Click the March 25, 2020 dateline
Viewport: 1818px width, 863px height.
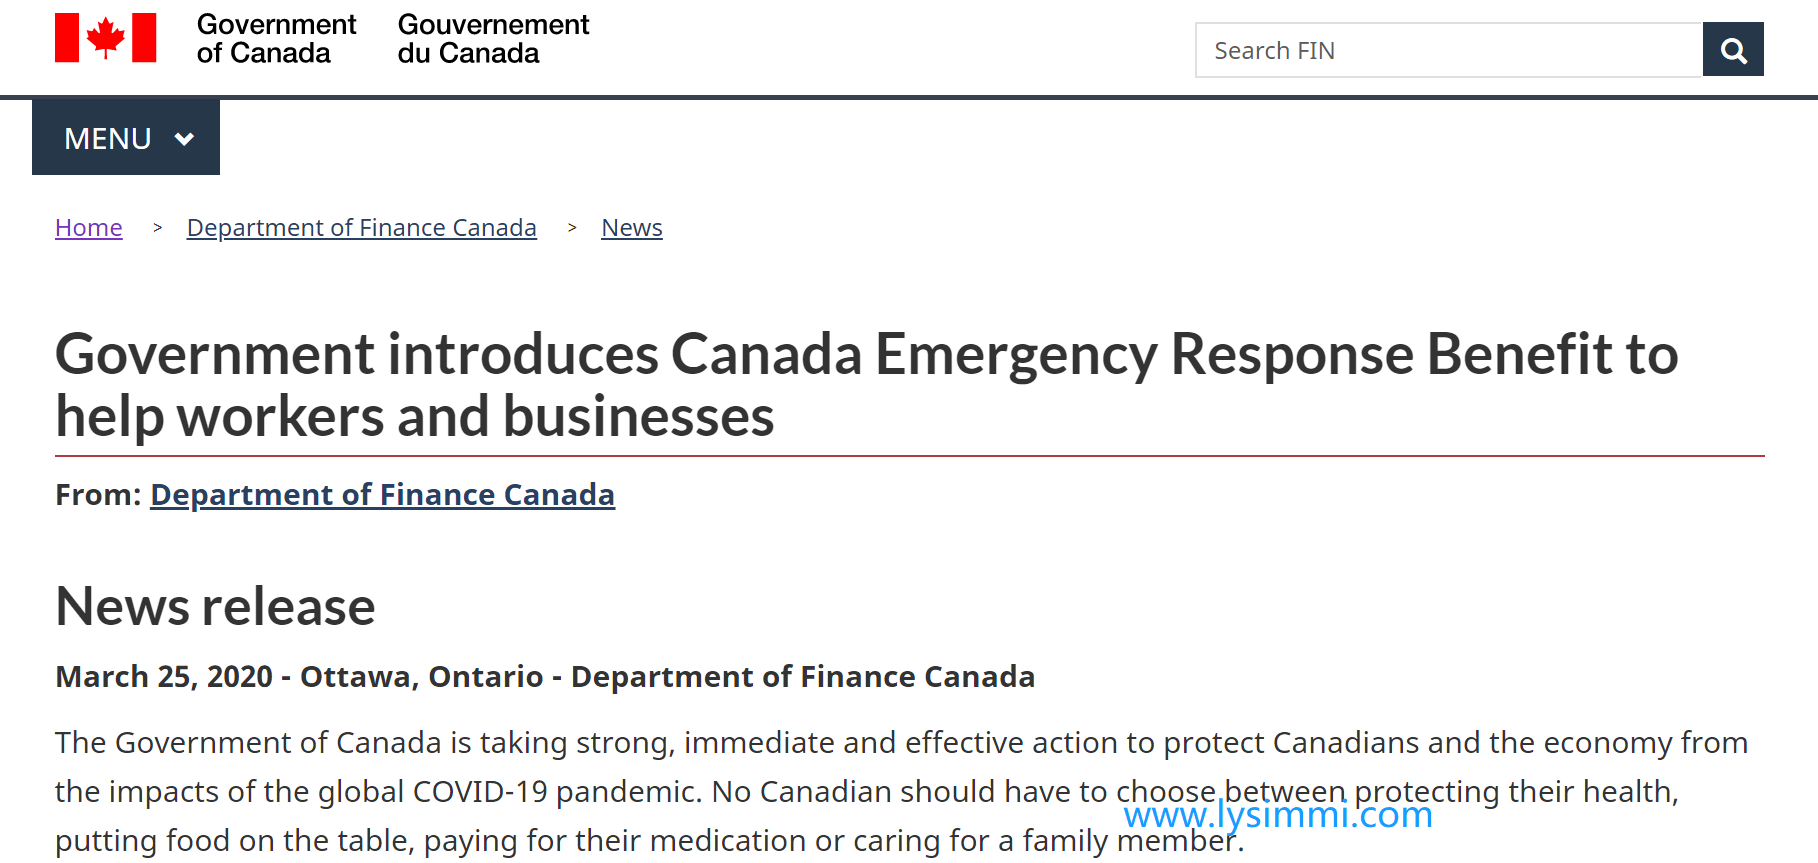[x=545, y=677]
